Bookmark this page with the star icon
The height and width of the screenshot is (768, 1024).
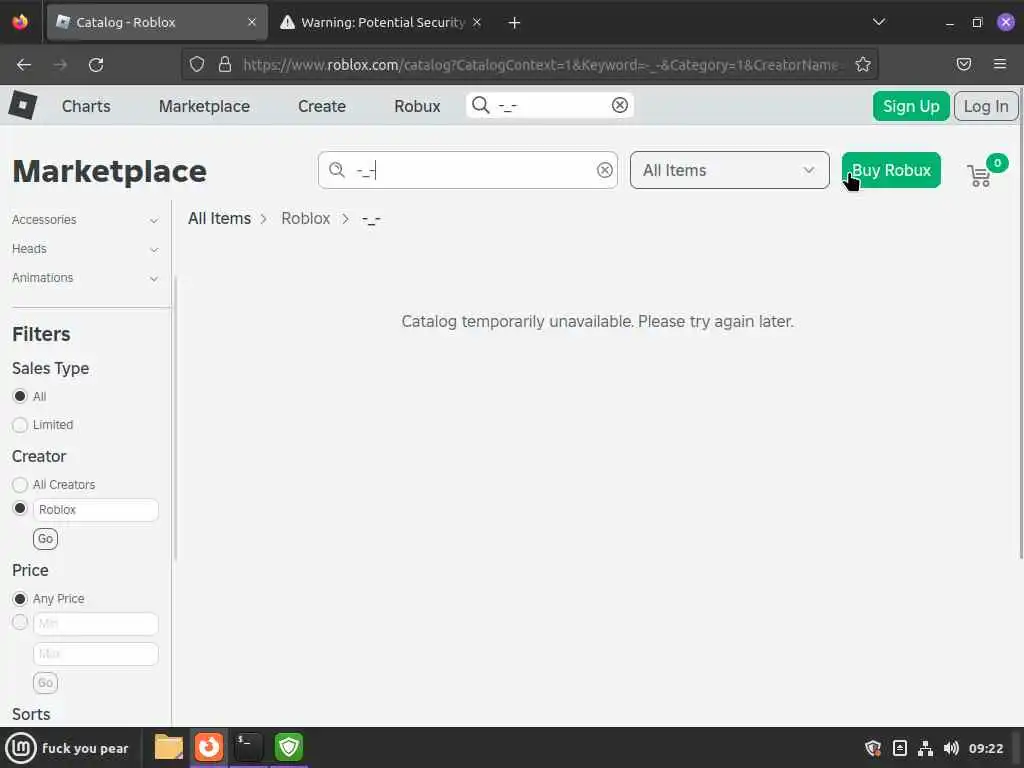pyautogui.click(x=863, y=64)
